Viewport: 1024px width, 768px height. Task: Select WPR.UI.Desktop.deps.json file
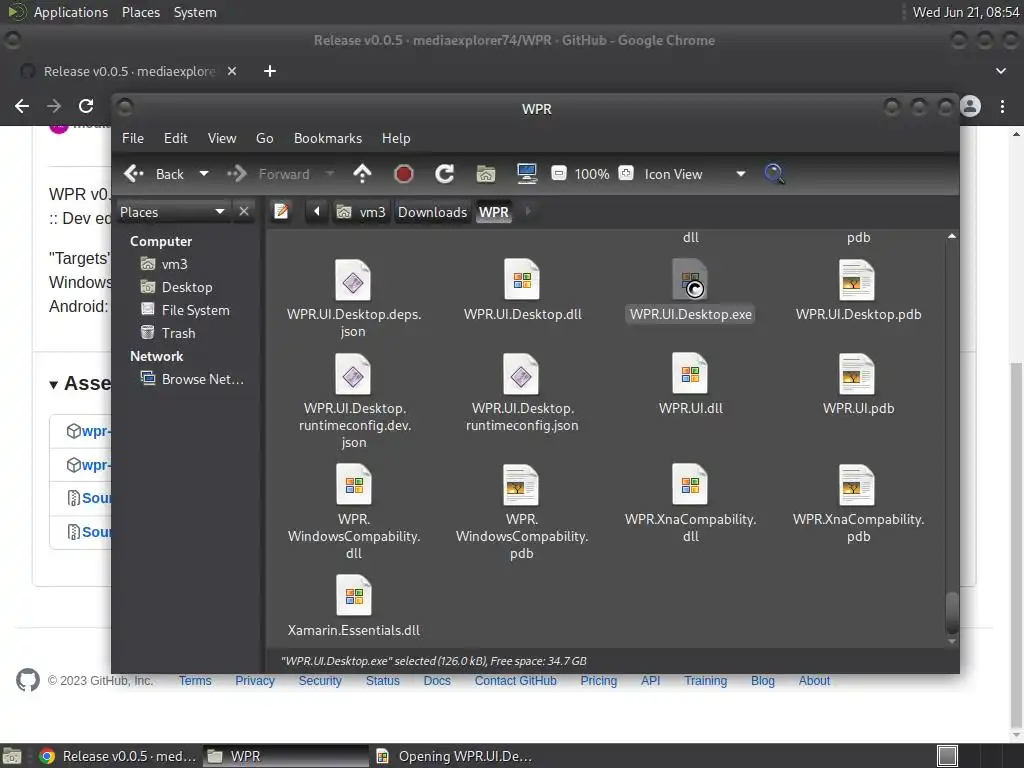click(353, 297)
